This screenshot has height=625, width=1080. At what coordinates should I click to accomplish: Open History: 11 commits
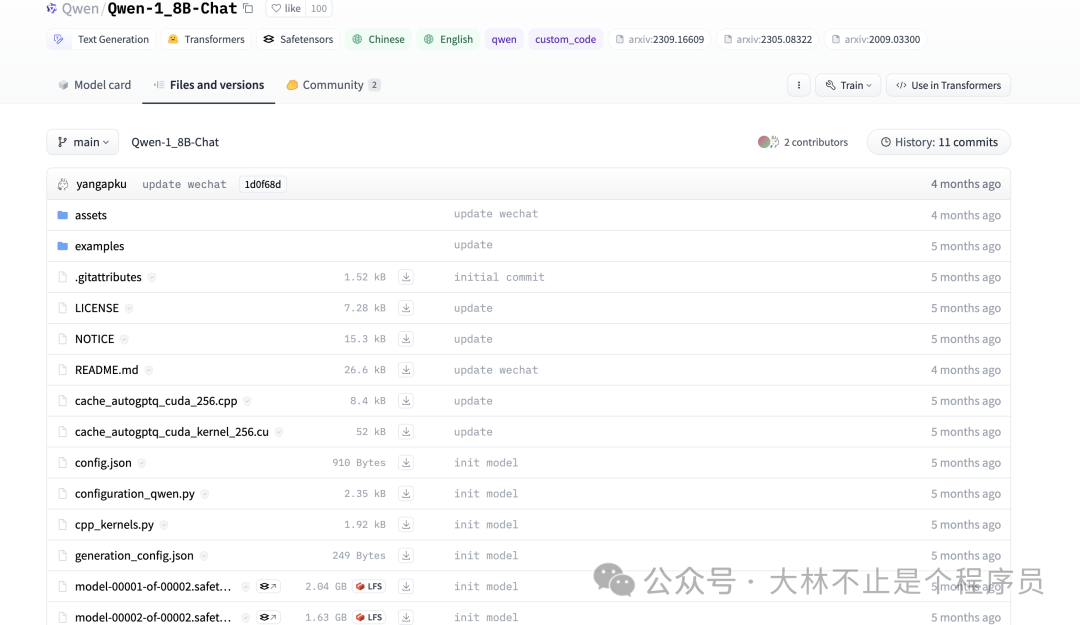939,142
